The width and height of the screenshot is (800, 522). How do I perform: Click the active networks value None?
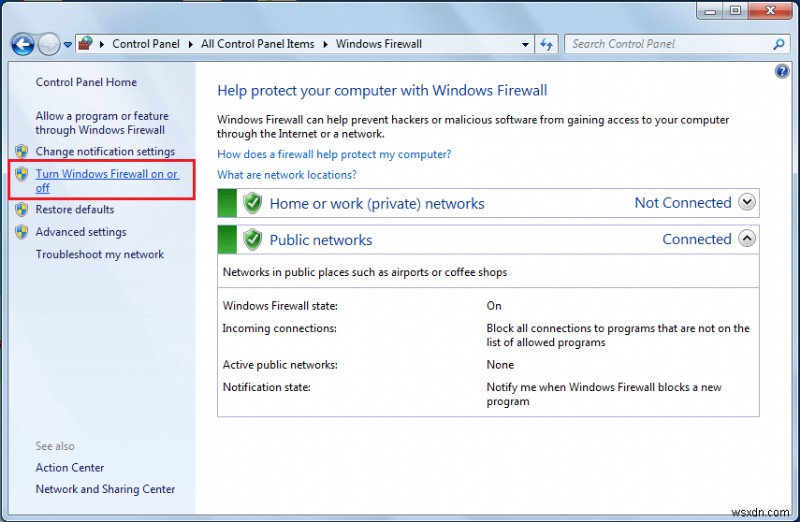pyautogui.click(x=500, y=365)
